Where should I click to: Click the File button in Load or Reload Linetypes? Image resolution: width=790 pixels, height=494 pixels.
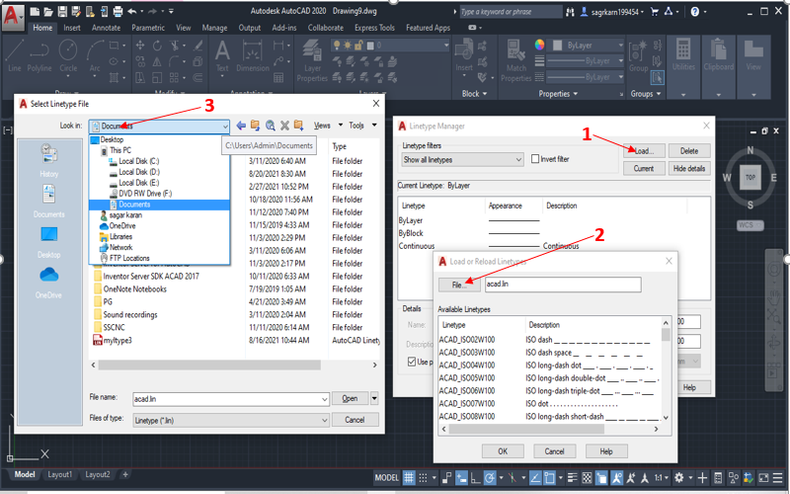[x=459, y=285]
